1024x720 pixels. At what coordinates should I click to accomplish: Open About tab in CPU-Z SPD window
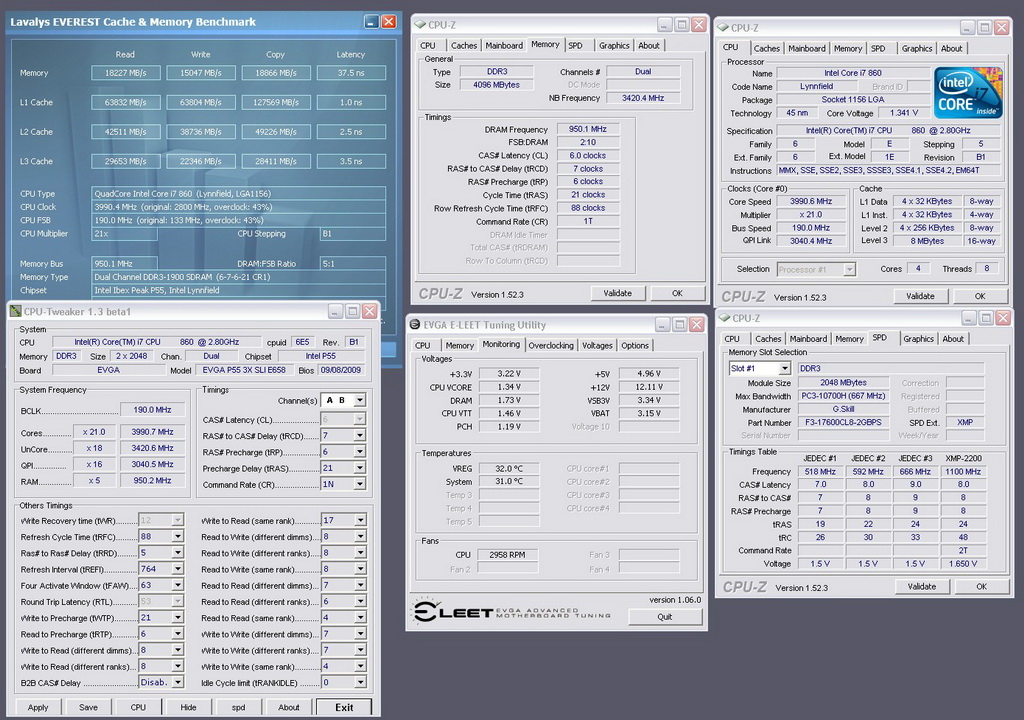[953, 339]
